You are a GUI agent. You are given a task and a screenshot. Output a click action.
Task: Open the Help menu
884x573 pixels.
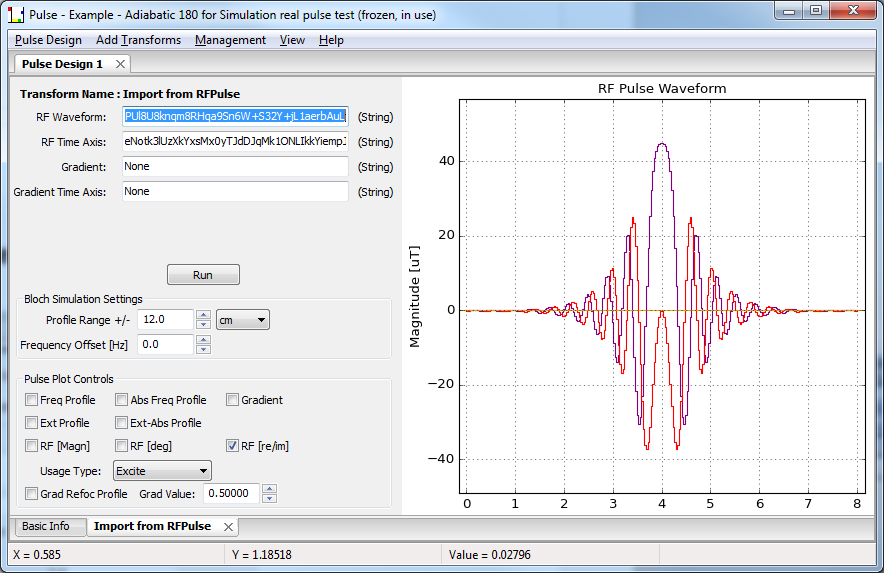(x=331, y=40)
